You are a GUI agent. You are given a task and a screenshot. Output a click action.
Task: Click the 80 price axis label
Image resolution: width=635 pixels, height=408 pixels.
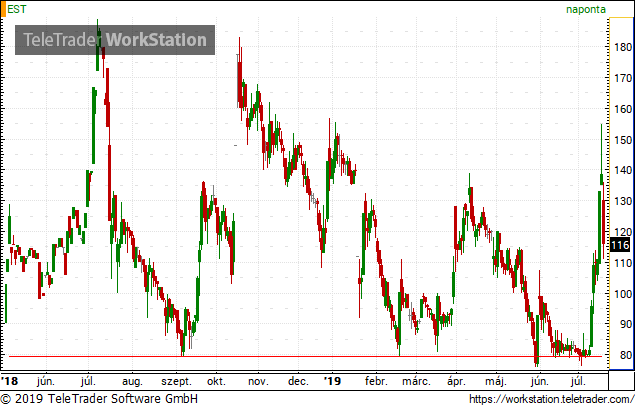(x=626, y=355)
